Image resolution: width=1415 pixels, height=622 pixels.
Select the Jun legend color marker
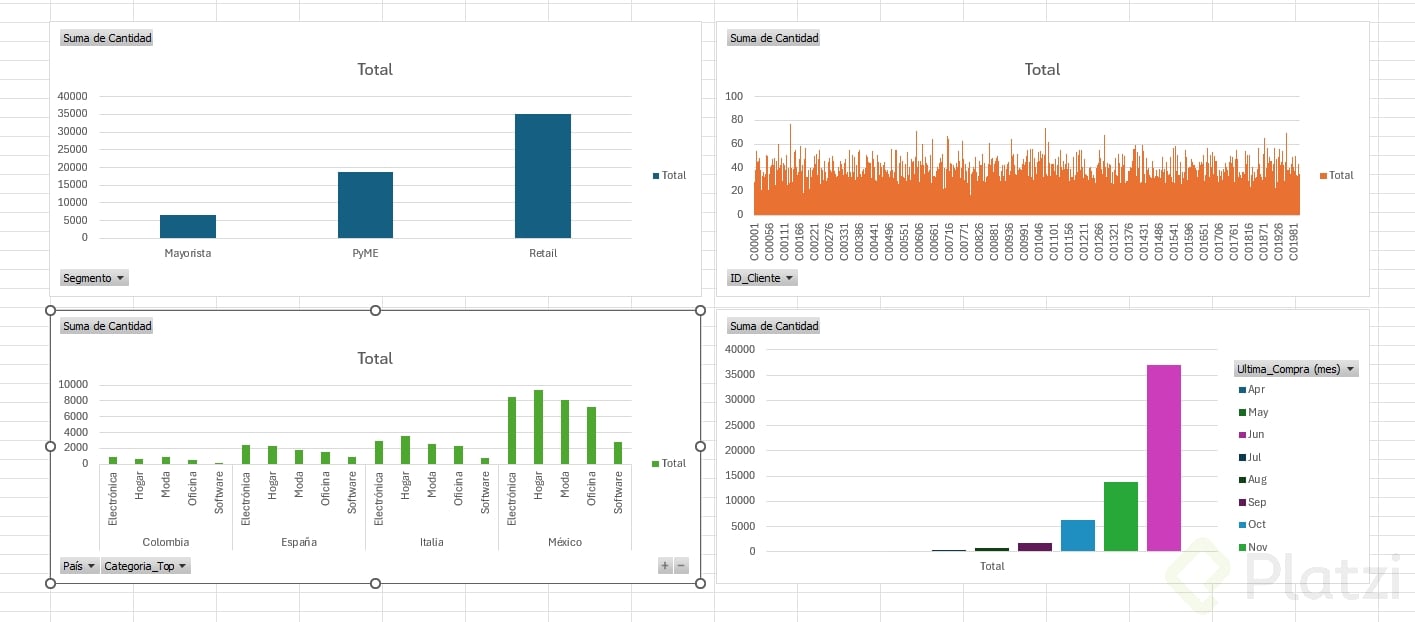(1242, 435)
